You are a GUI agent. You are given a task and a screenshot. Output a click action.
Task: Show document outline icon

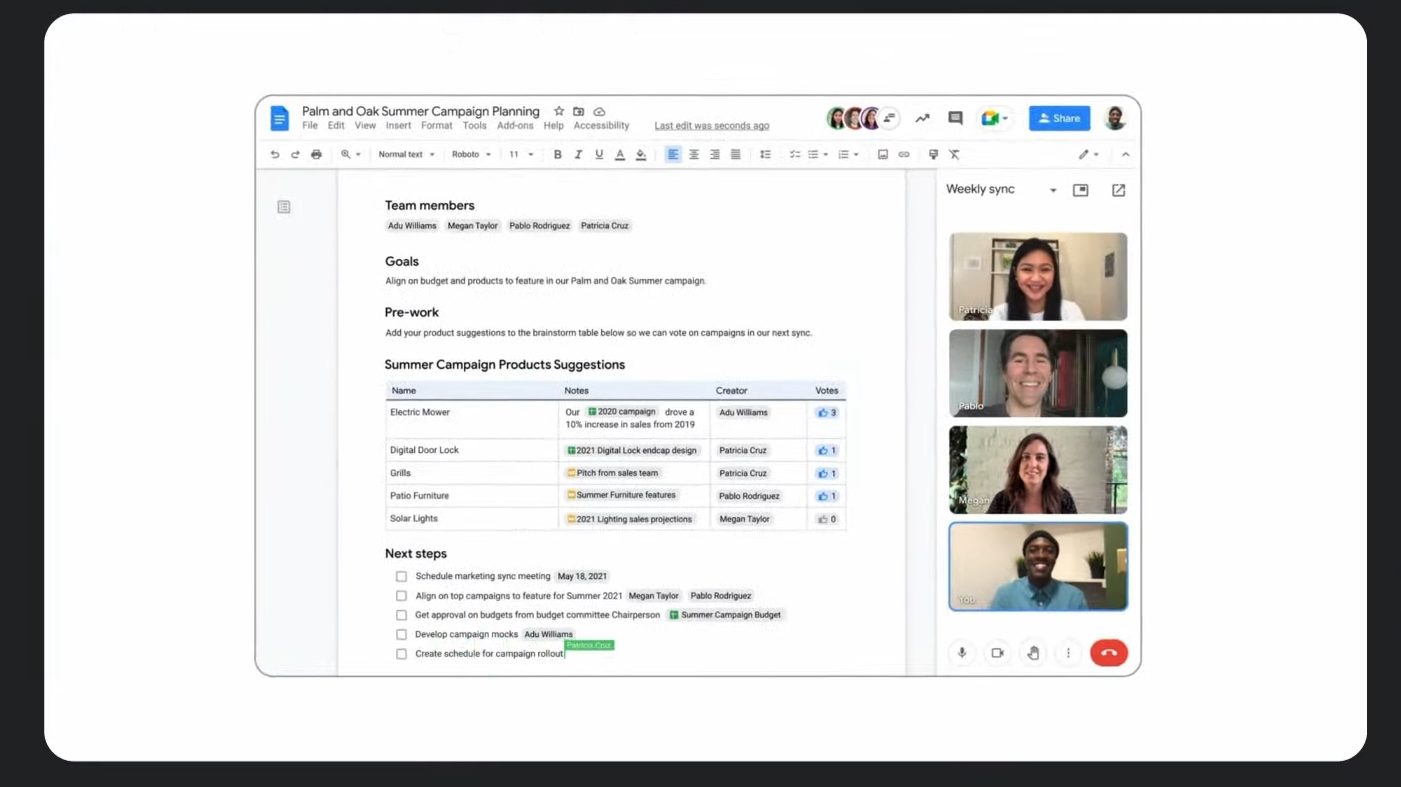pos(284,207)
